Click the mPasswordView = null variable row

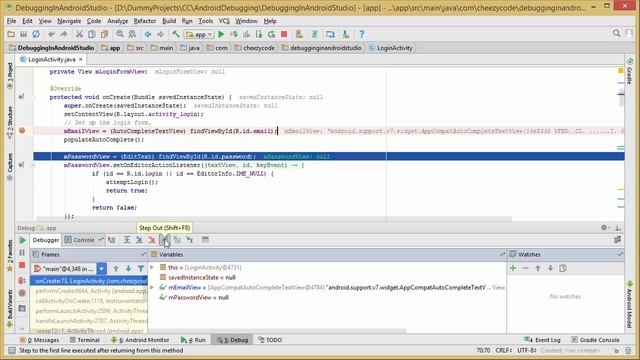pos(327,298)
